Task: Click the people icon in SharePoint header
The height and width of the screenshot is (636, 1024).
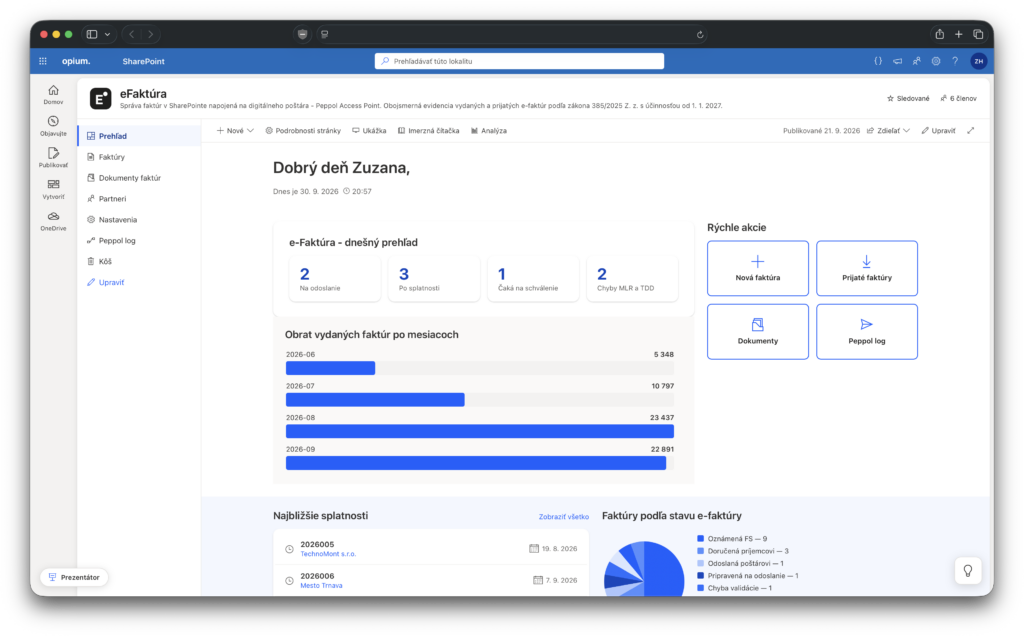Action: 917,61
